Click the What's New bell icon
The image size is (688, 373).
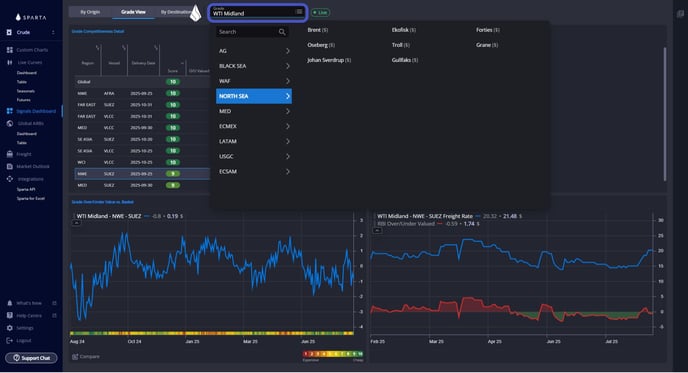coord(10,303)
